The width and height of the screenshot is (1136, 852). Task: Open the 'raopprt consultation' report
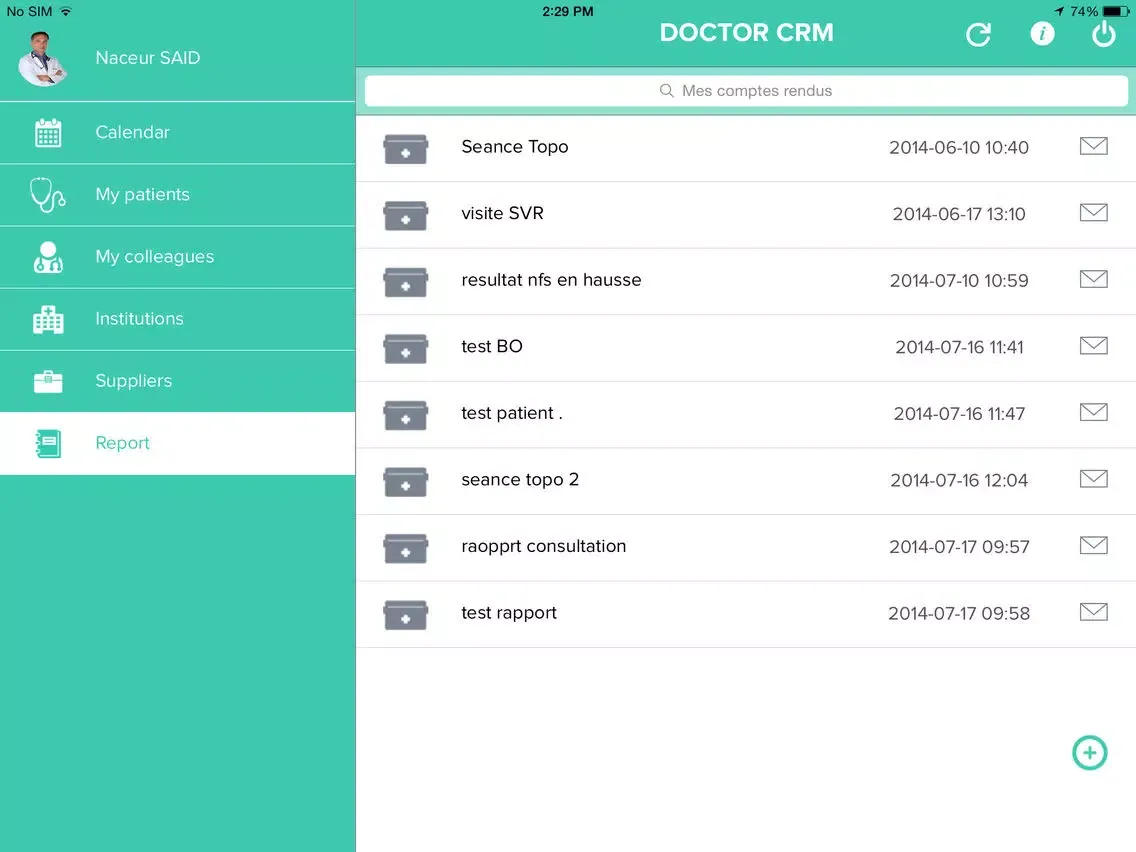pyautogui.click(x=543, y=546)
